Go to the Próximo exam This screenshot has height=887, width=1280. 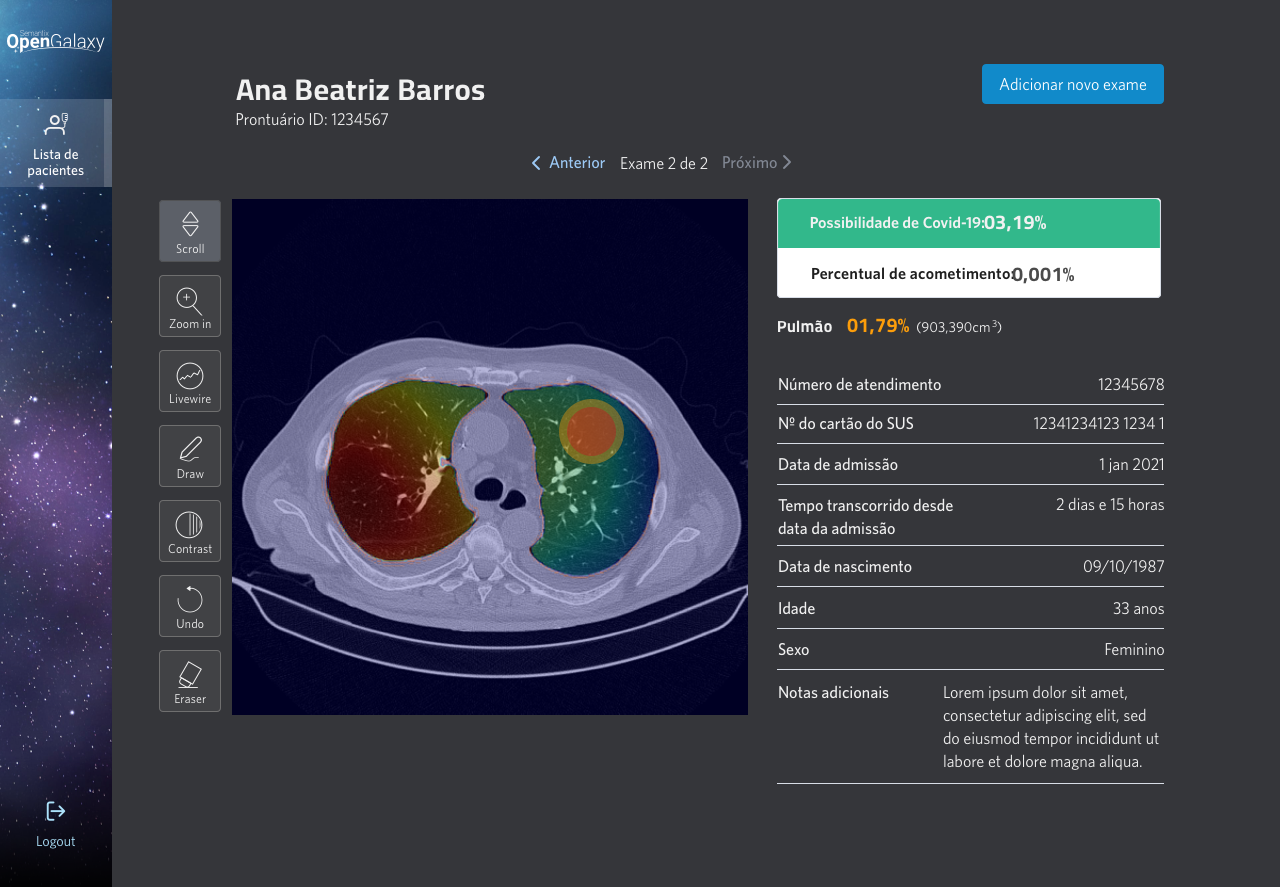coord(757,162)
